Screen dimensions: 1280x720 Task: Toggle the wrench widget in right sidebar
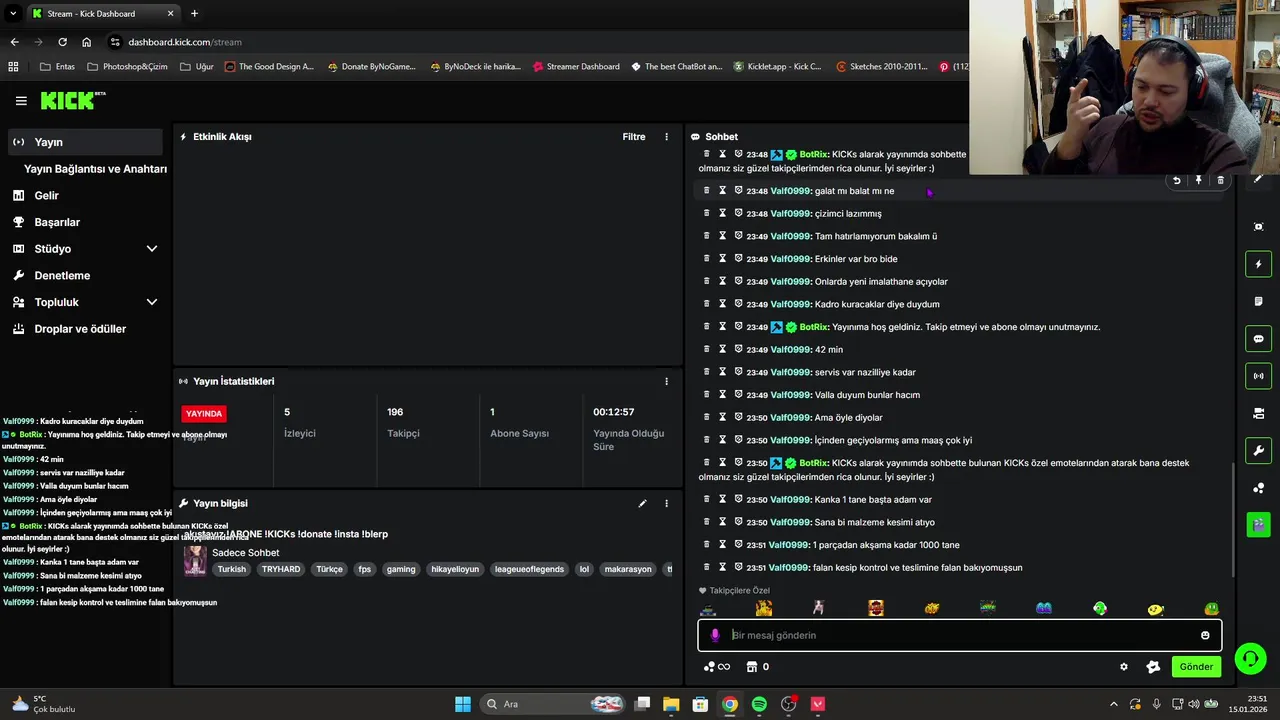[x=1259, y=450]
